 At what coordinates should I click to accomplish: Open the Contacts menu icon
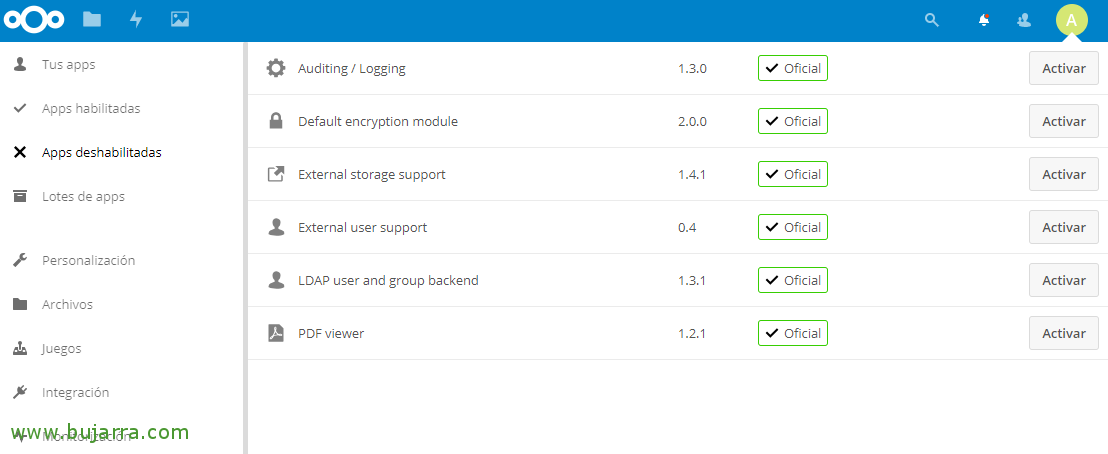pos(1024,19)
